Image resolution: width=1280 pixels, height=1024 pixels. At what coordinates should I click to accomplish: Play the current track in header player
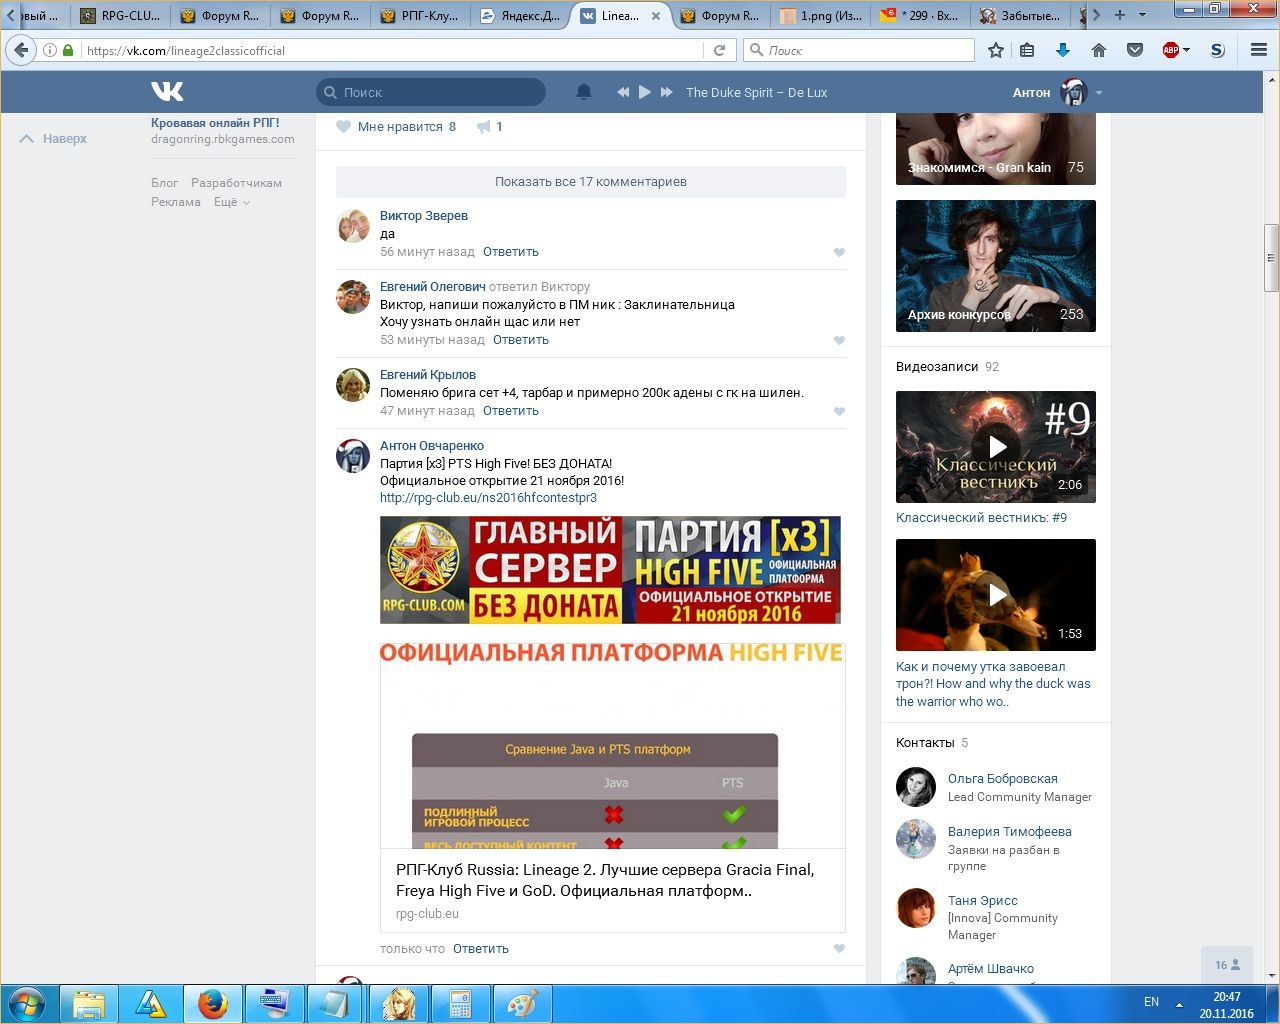coord(645,92)
